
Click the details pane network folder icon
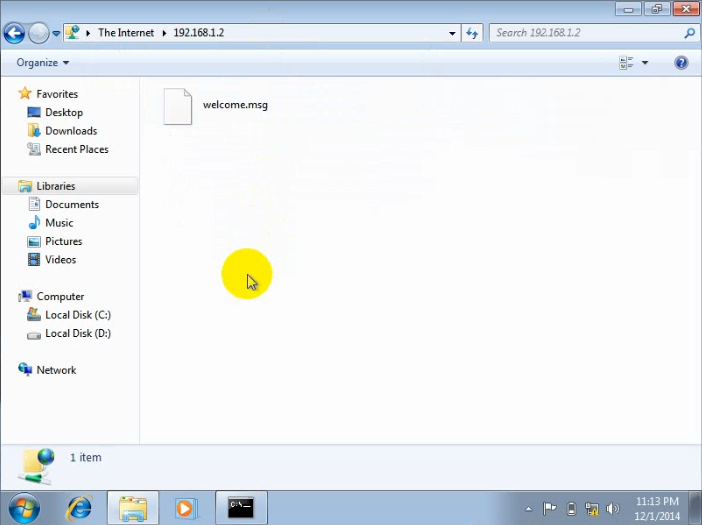coord(37,466)
